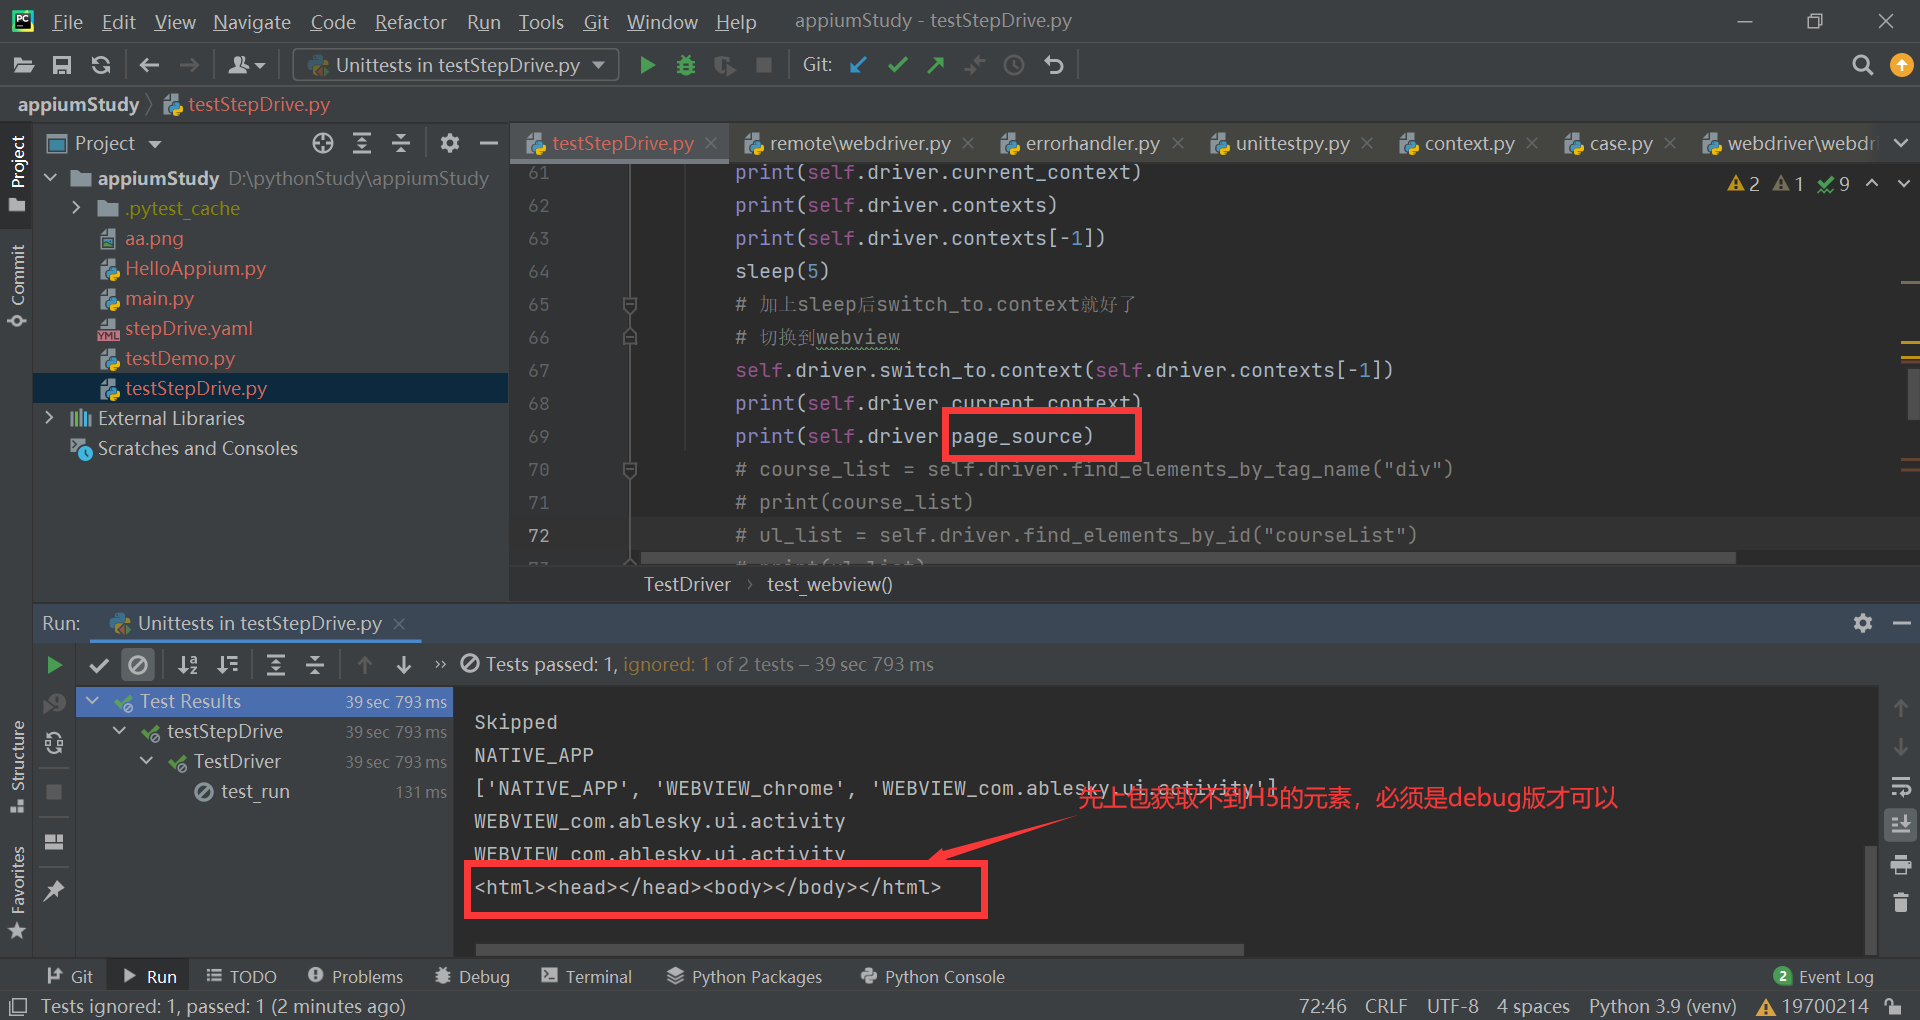Viewport: 1920px width, 1020px height.
Task: Pin the Run tab
Action: 54,890
